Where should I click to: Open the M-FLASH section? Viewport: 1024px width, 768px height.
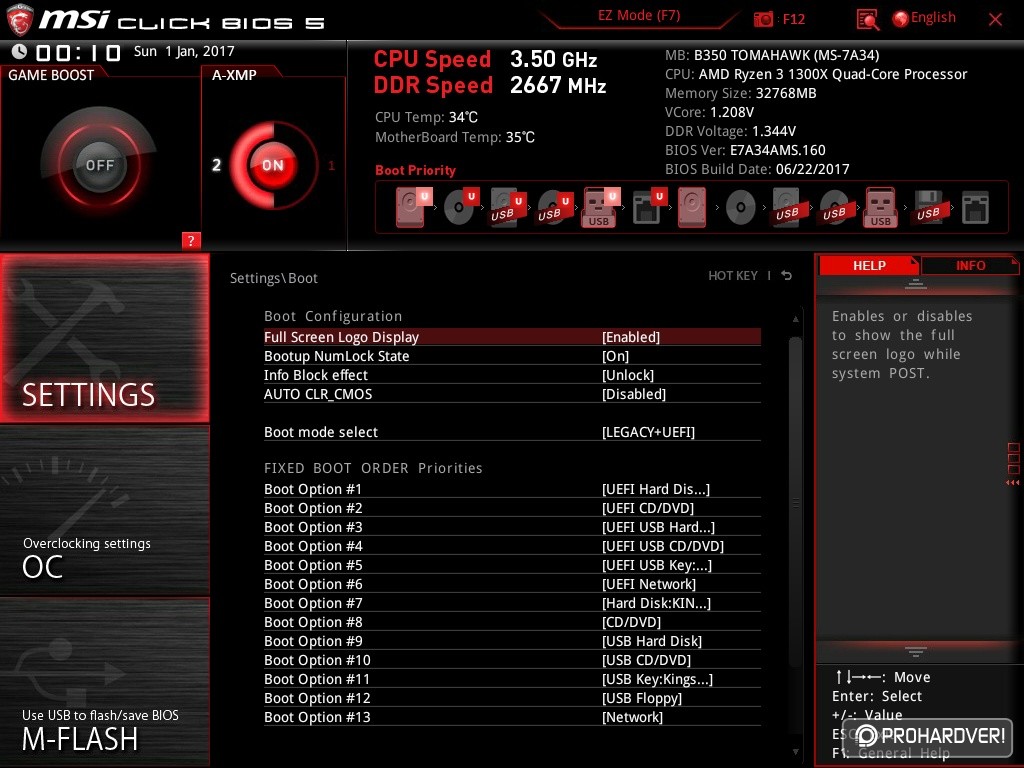point(104,682)
